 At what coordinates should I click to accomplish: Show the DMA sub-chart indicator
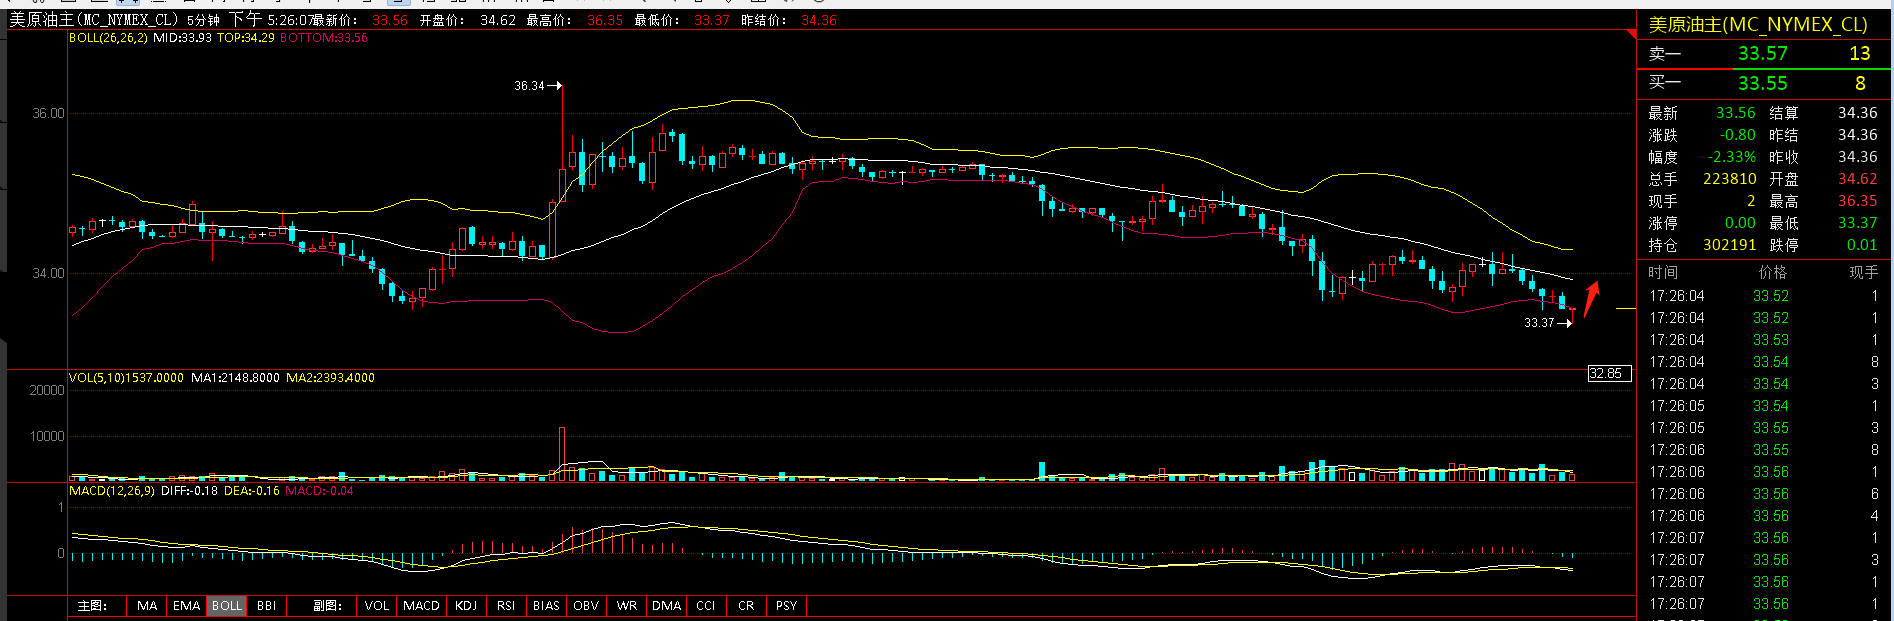click(667, 606)
